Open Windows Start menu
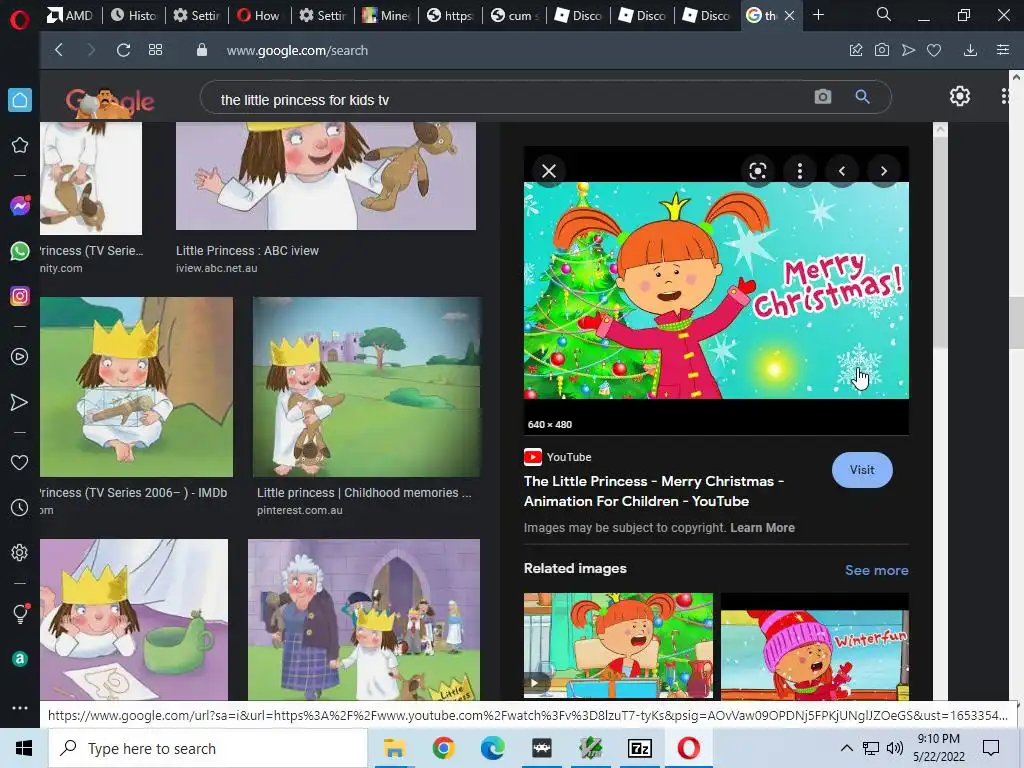This screenshot has height=768, width=1024. coord(24,748)
